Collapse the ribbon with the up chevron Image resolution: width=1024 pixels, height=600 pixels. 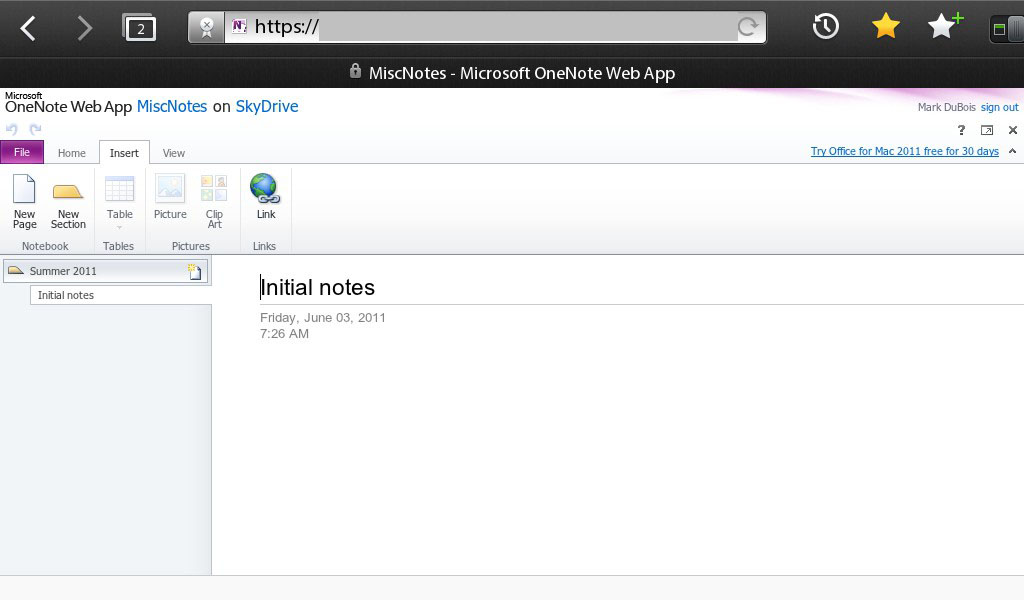coord(1012,151)
